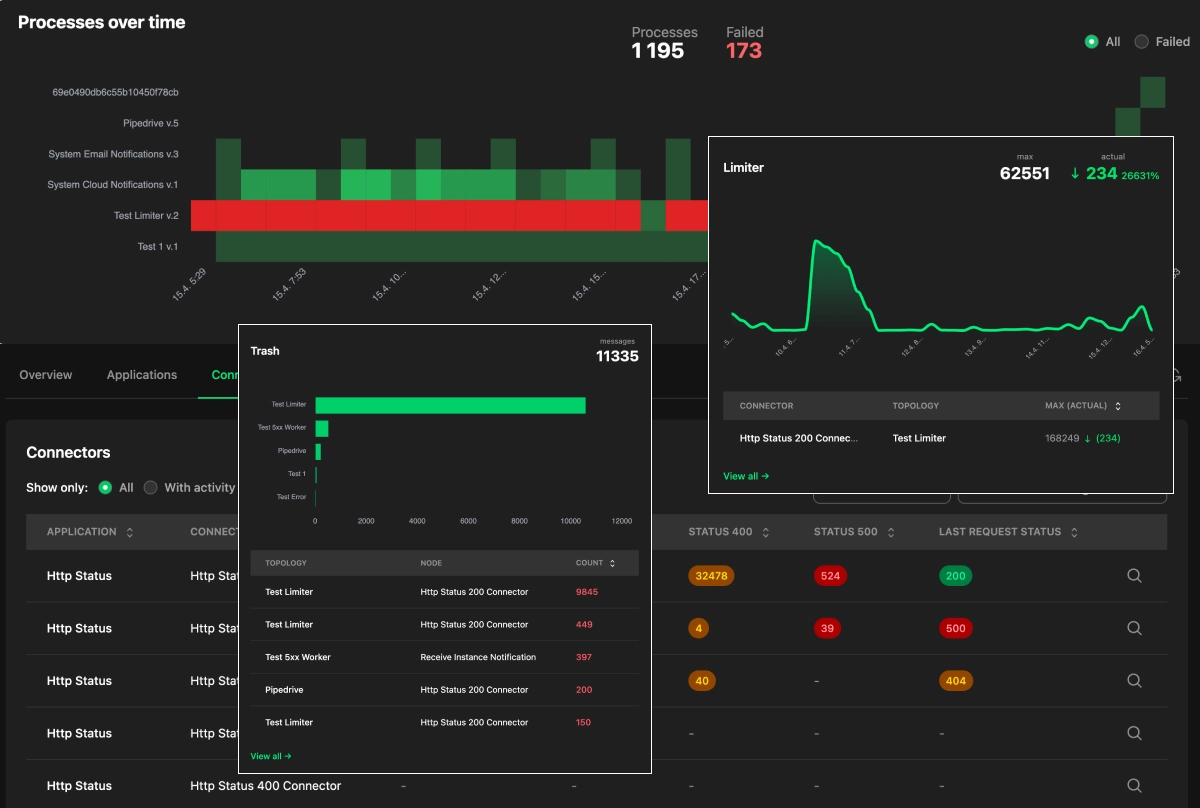The width and height of the screenshot is (1200, 808).
Task: Click the green 200 last request badge
Action: [x=956, y=576]
